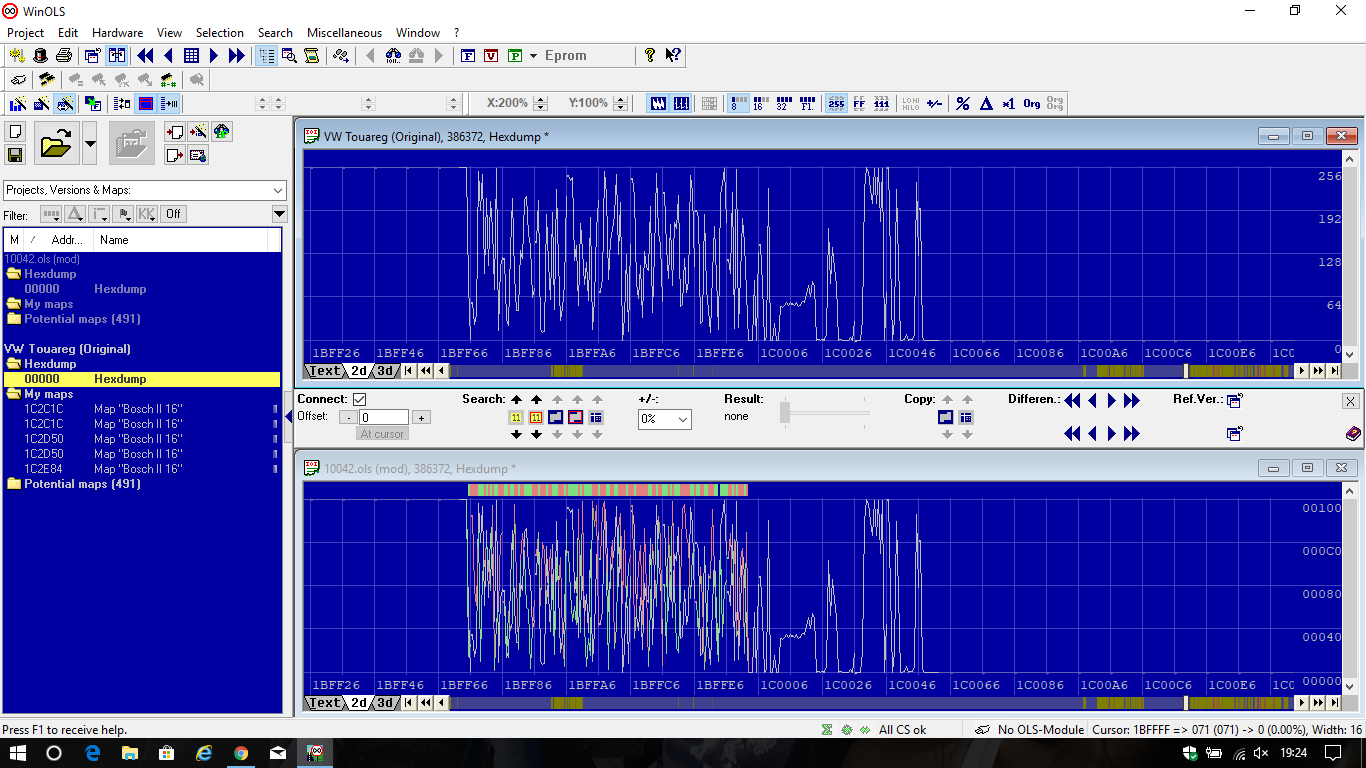Select map at address 1C2E84
This screenshot has width=1366, height=768.
pos(141,469)
